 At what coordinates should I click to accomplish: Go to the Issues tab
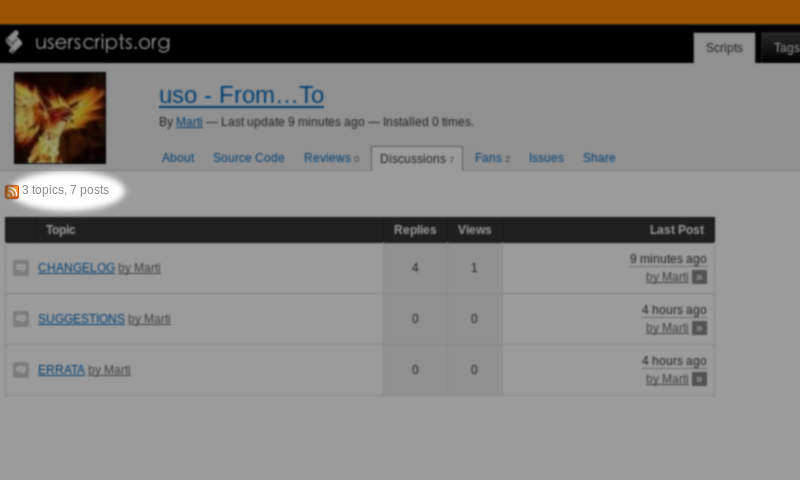546,158
